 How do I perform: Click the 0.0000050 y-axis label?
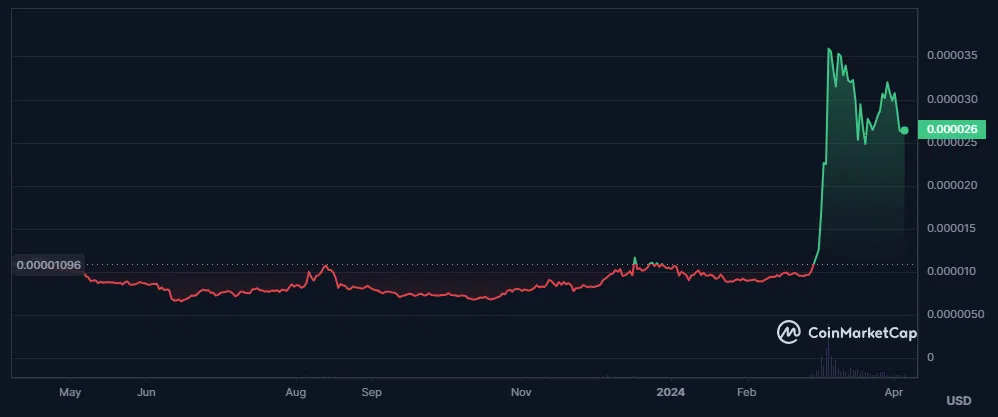(955, 315)
